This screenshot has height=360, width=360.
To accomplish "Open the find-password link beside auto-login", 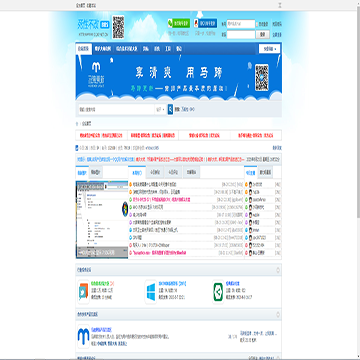I will (x=277, y=24).
